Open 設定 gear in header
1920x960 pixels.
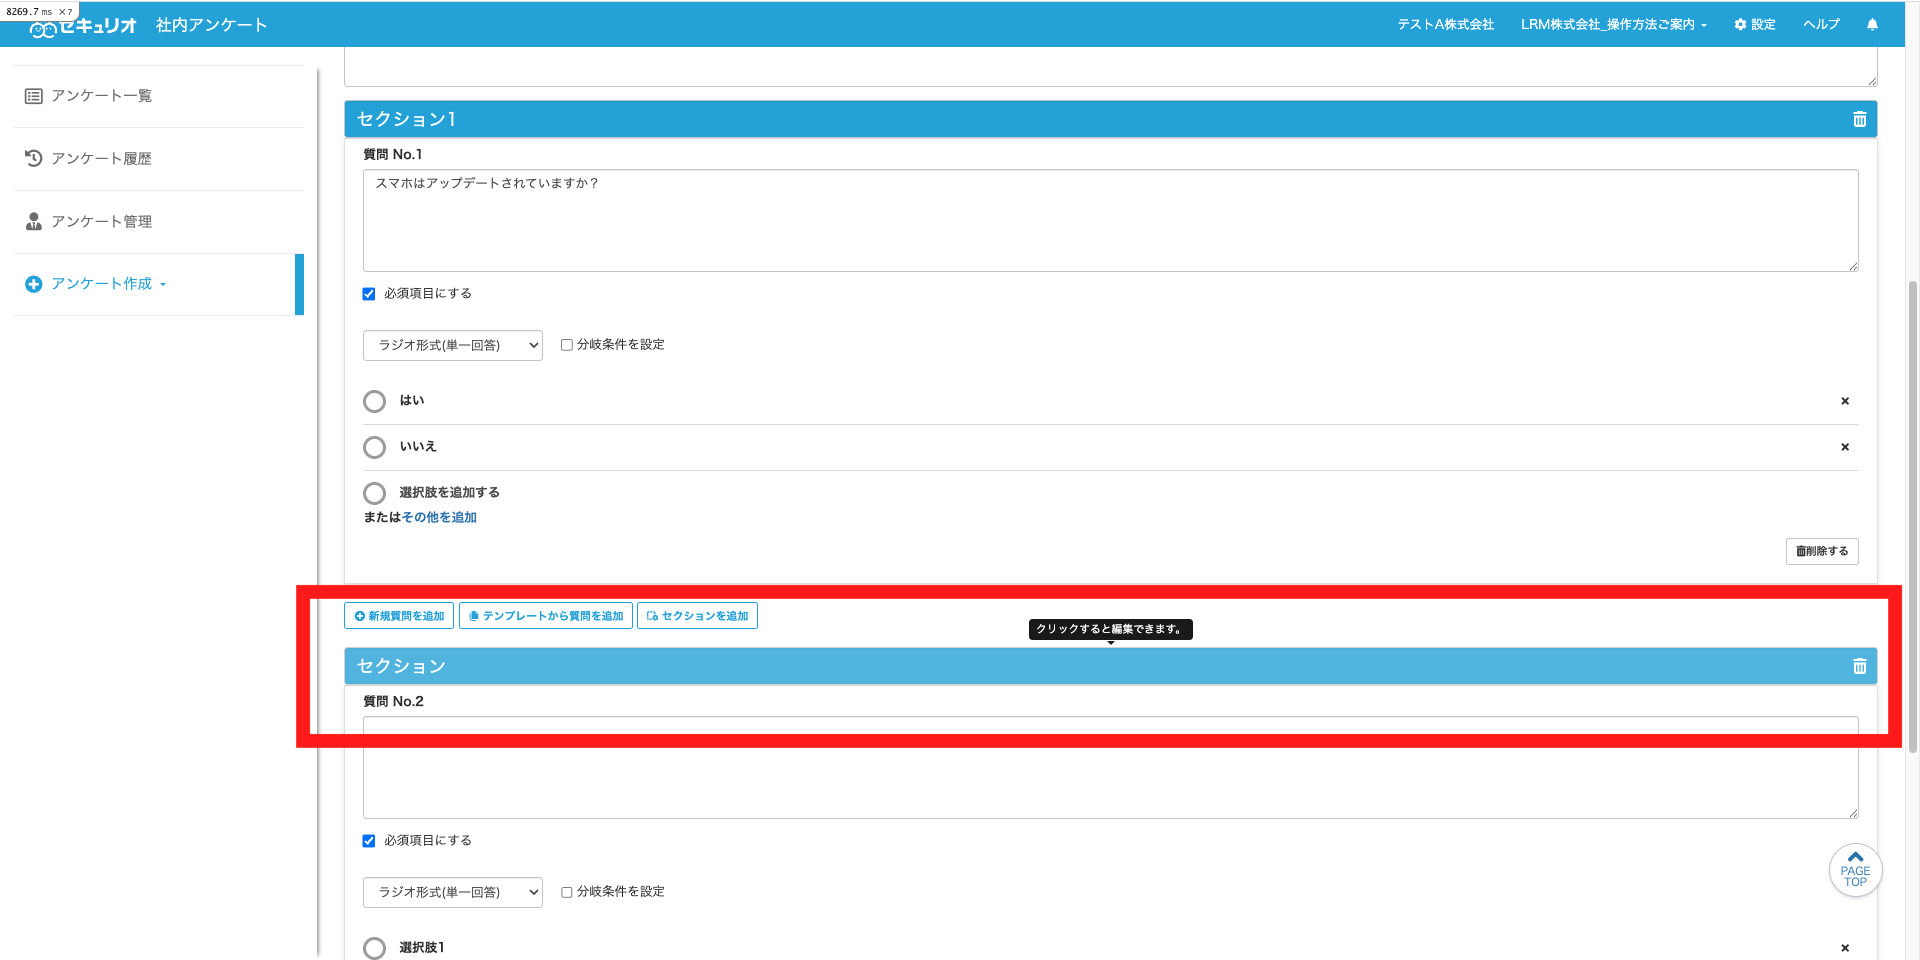pyautogui.click(x=1755, y=24)
